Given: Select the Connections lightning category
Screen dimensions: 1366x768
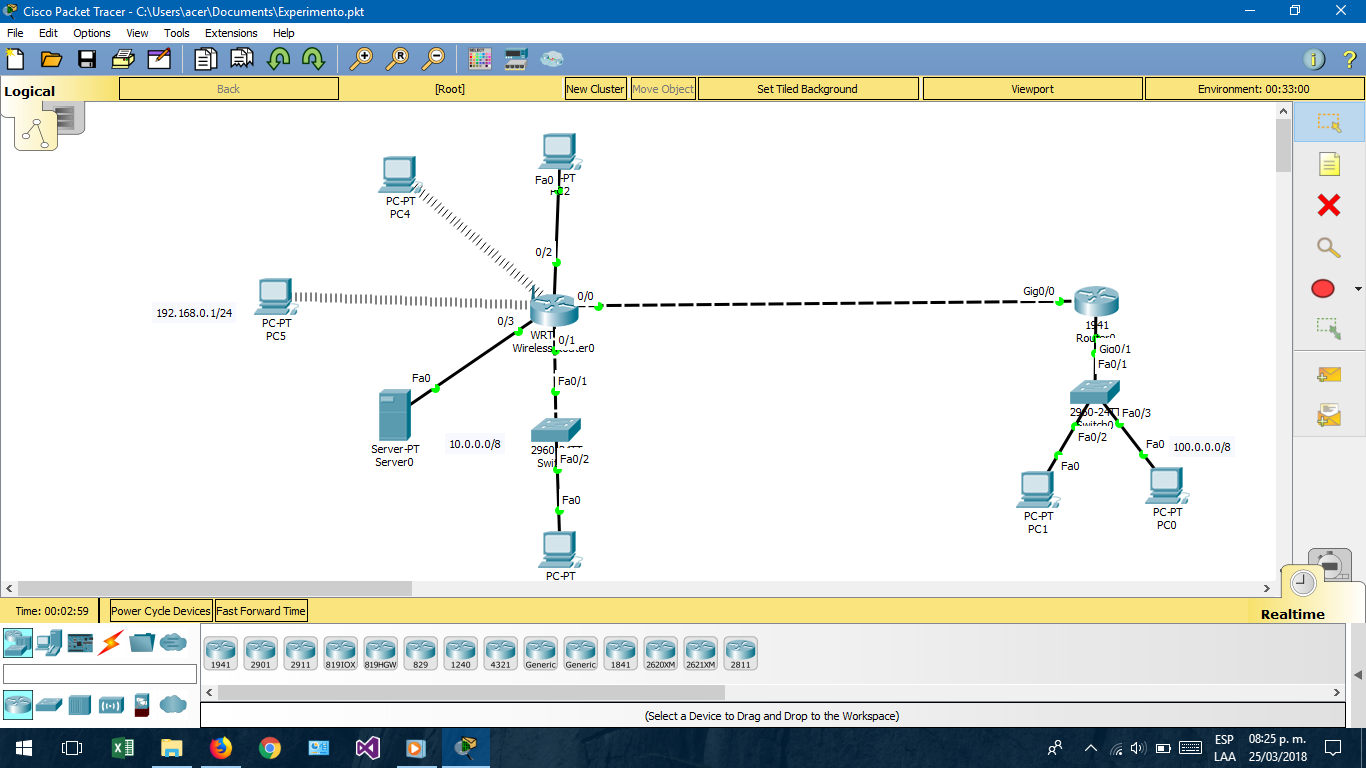Looking at the screenshot, I should (x=111, y=642).
